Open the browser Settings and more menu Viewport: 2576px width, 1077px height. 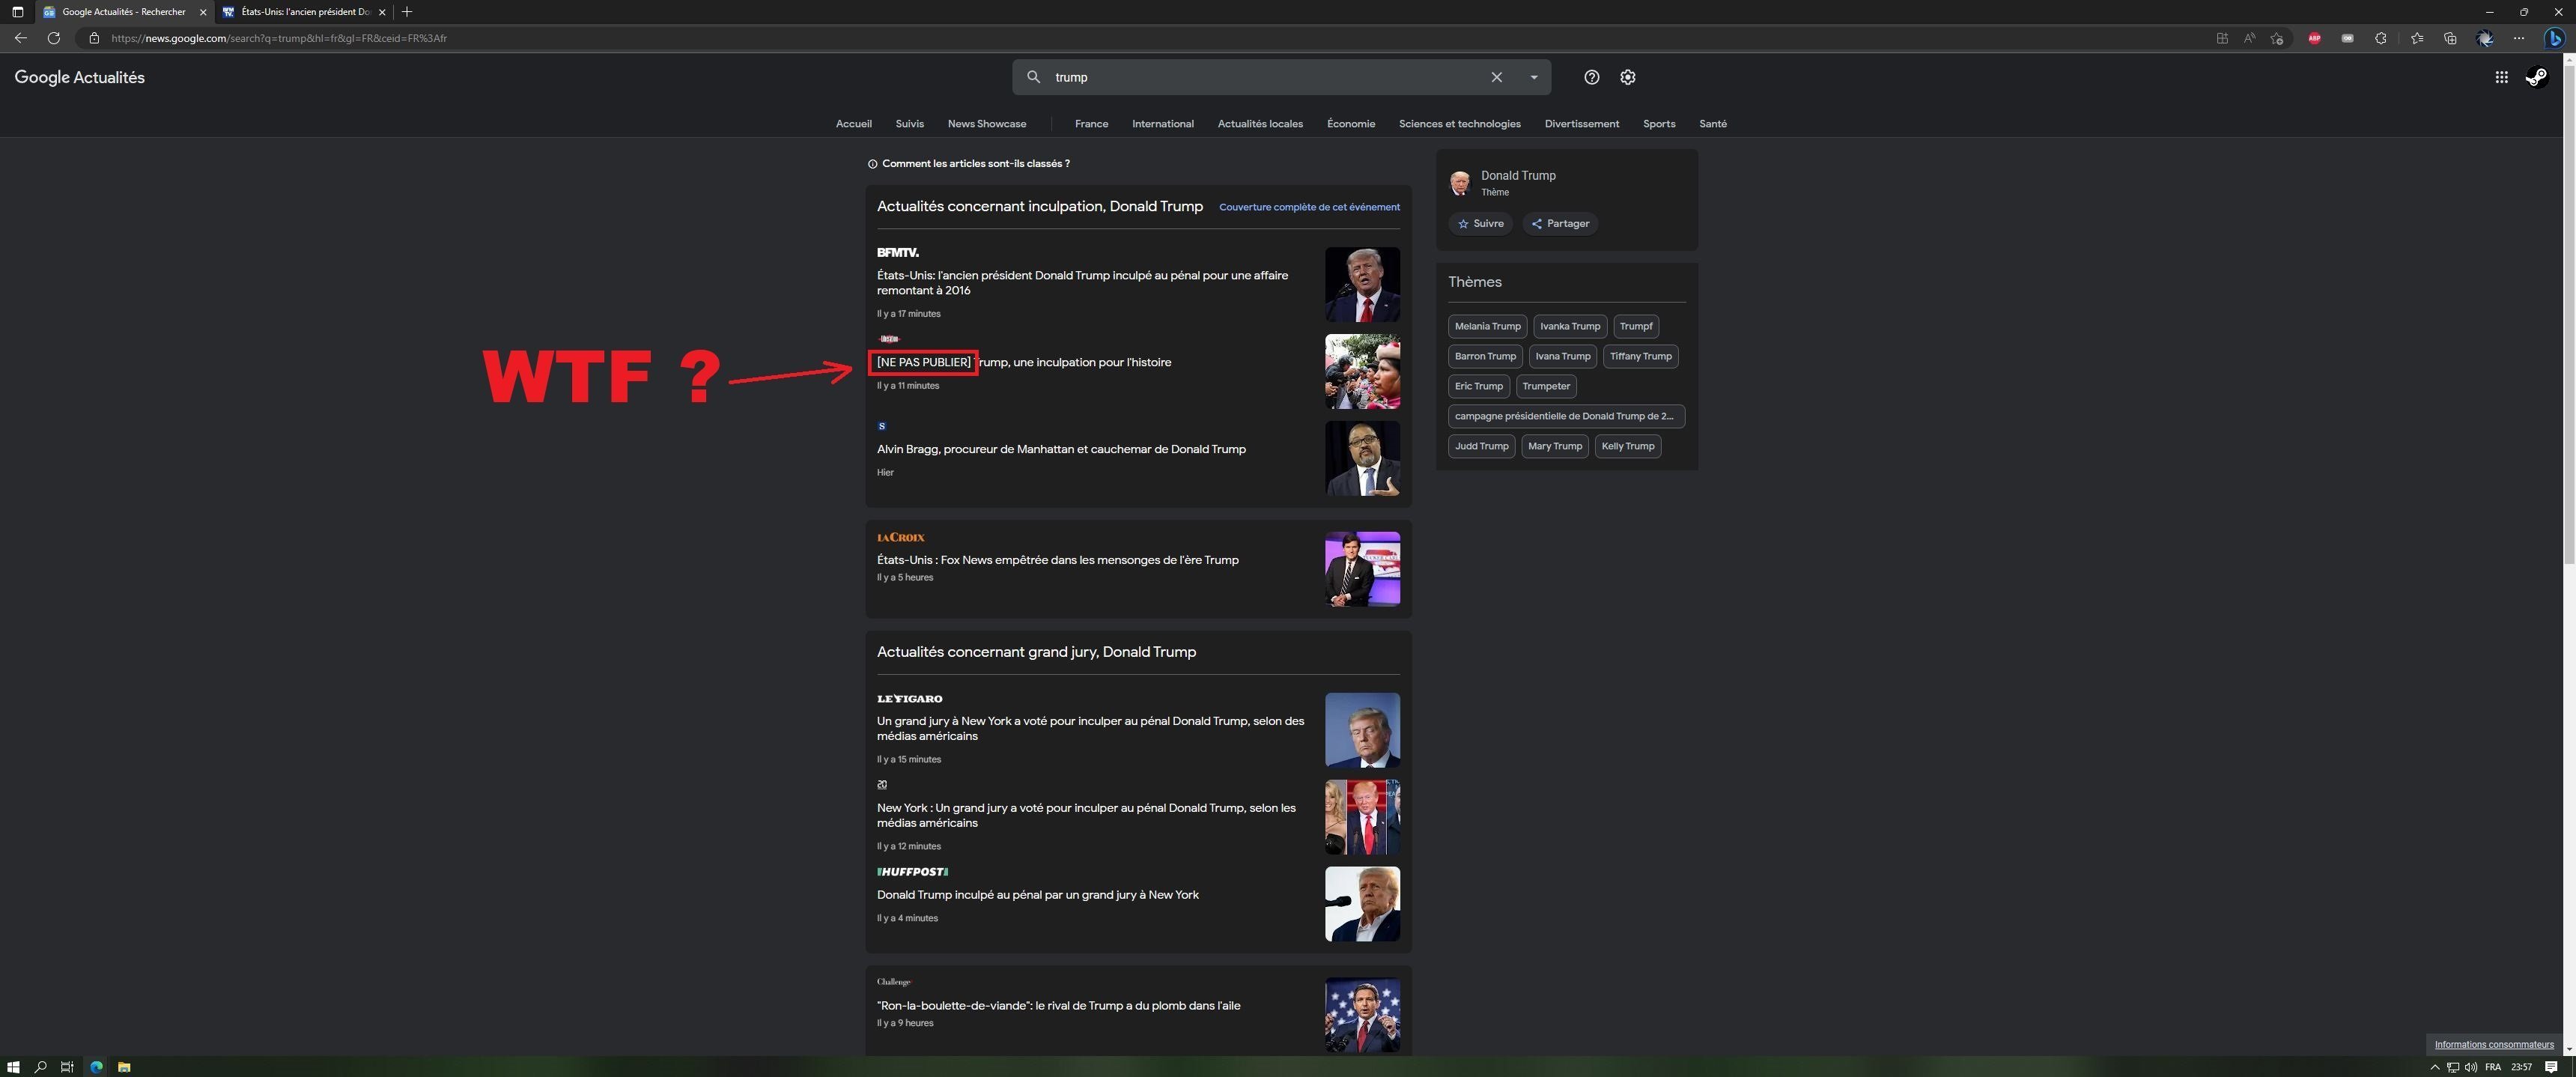(x=2519, y=38)
